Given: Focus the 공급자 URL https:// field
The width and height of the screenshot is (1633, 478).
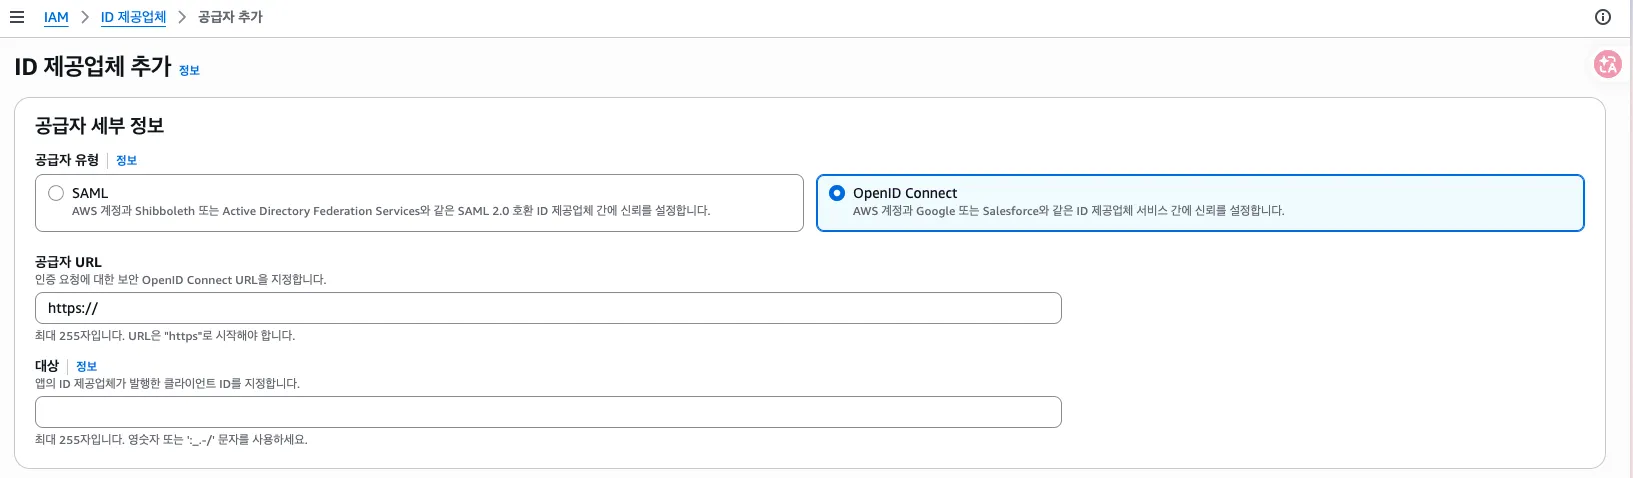Looking at the screenshot, I should pos(548,308).
